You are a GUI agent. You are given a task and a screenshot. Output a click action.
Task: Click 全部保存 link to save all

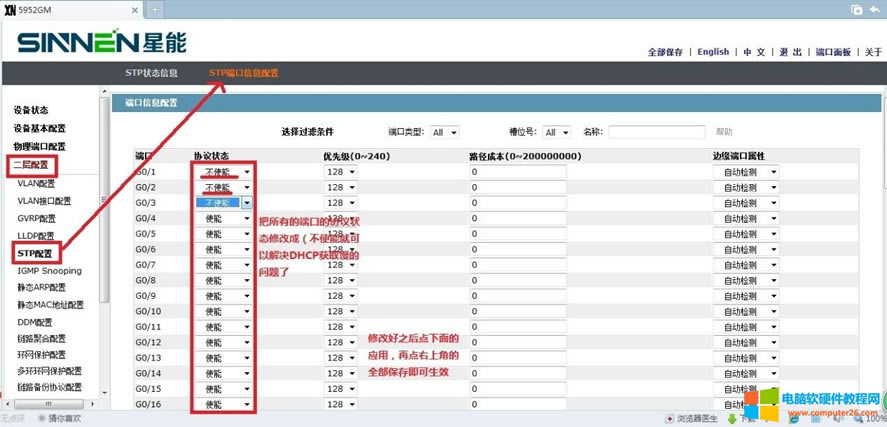[x=665, y=52]
